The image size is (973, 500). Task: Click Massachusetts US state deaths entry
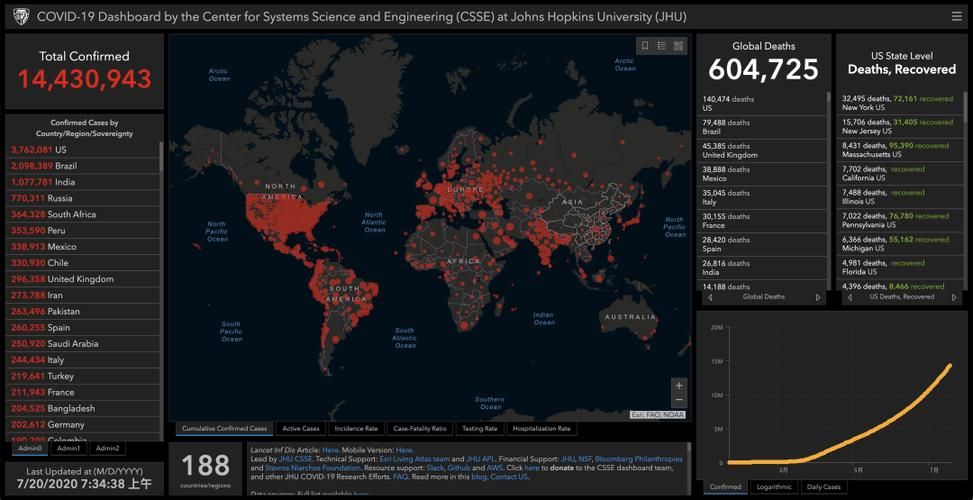coord(901,150)
